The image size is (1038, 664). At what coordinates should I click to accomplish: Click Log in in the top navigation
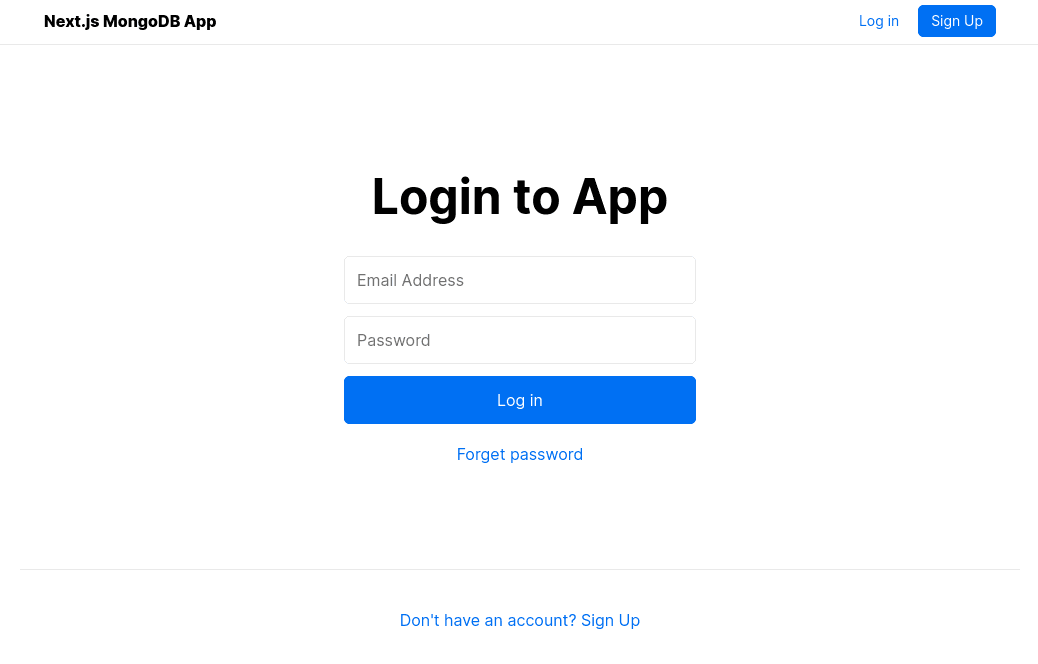[x=878, y=21]
